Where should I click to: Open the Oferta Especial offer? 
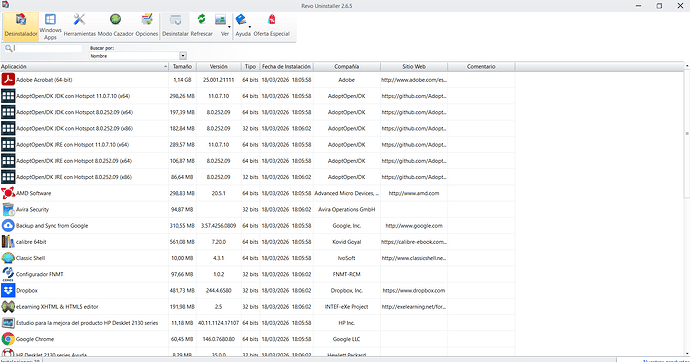point(272,26)
